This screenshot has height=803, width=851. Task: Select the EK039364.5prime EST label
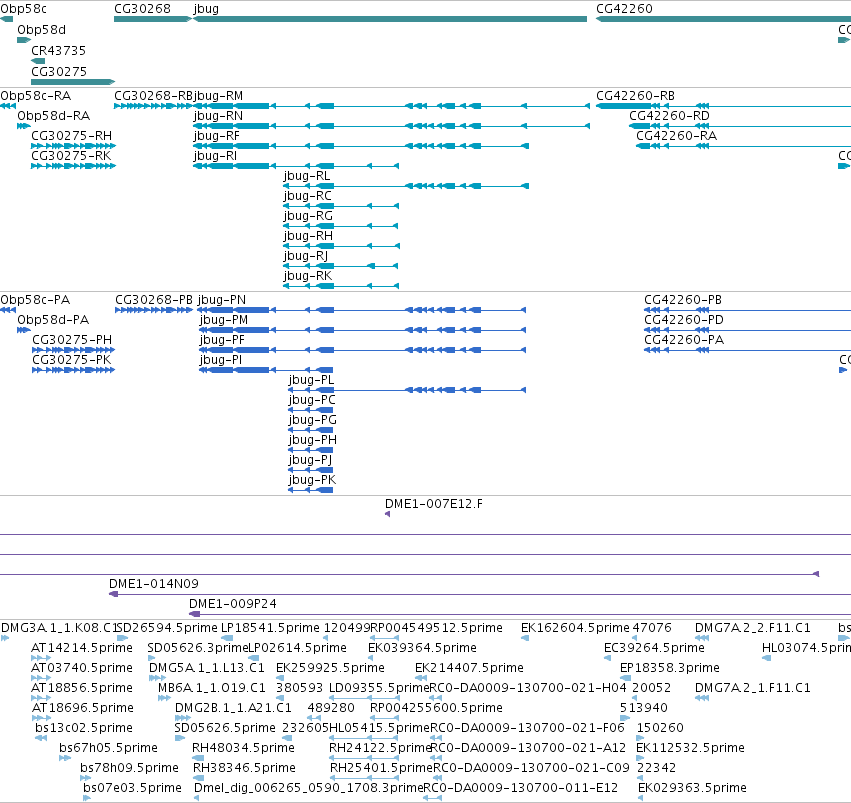pyautogui.click(x=422, y=648)
